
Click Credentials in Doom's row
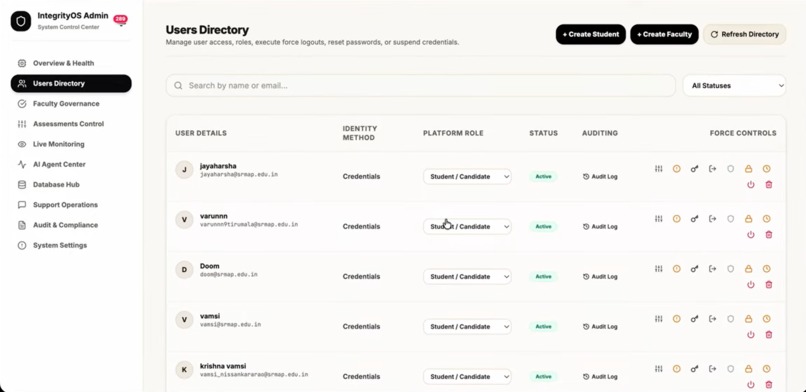pos(361,276)
